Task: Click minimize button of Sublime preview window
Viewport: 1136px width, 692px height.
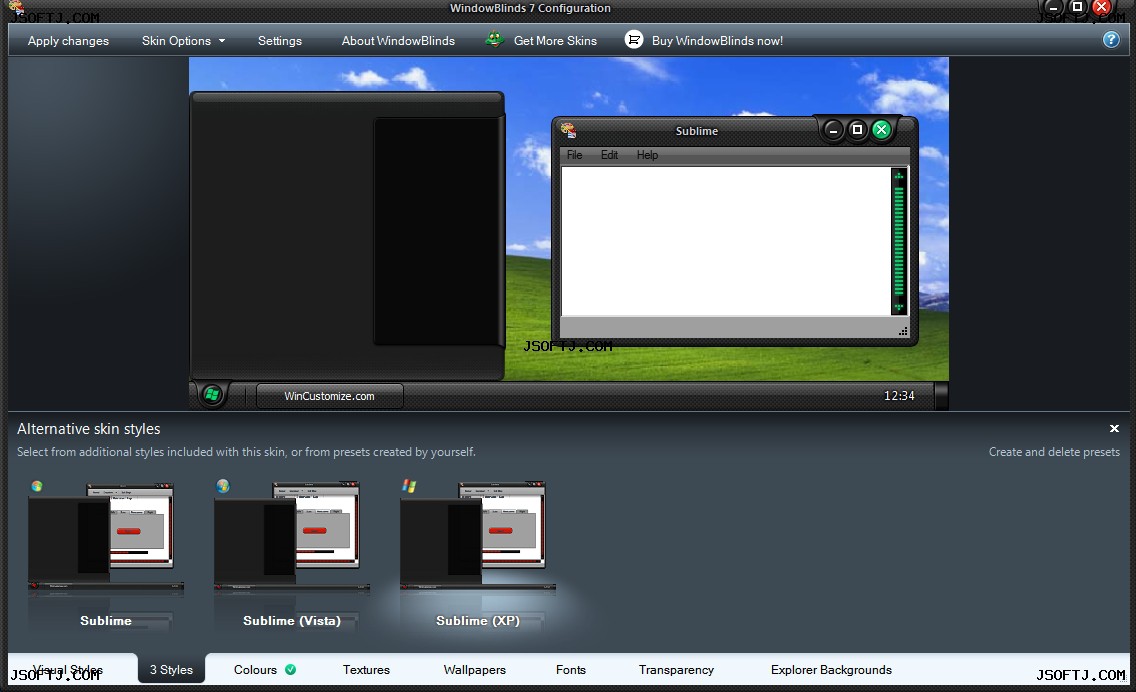Action: [833, 130]
